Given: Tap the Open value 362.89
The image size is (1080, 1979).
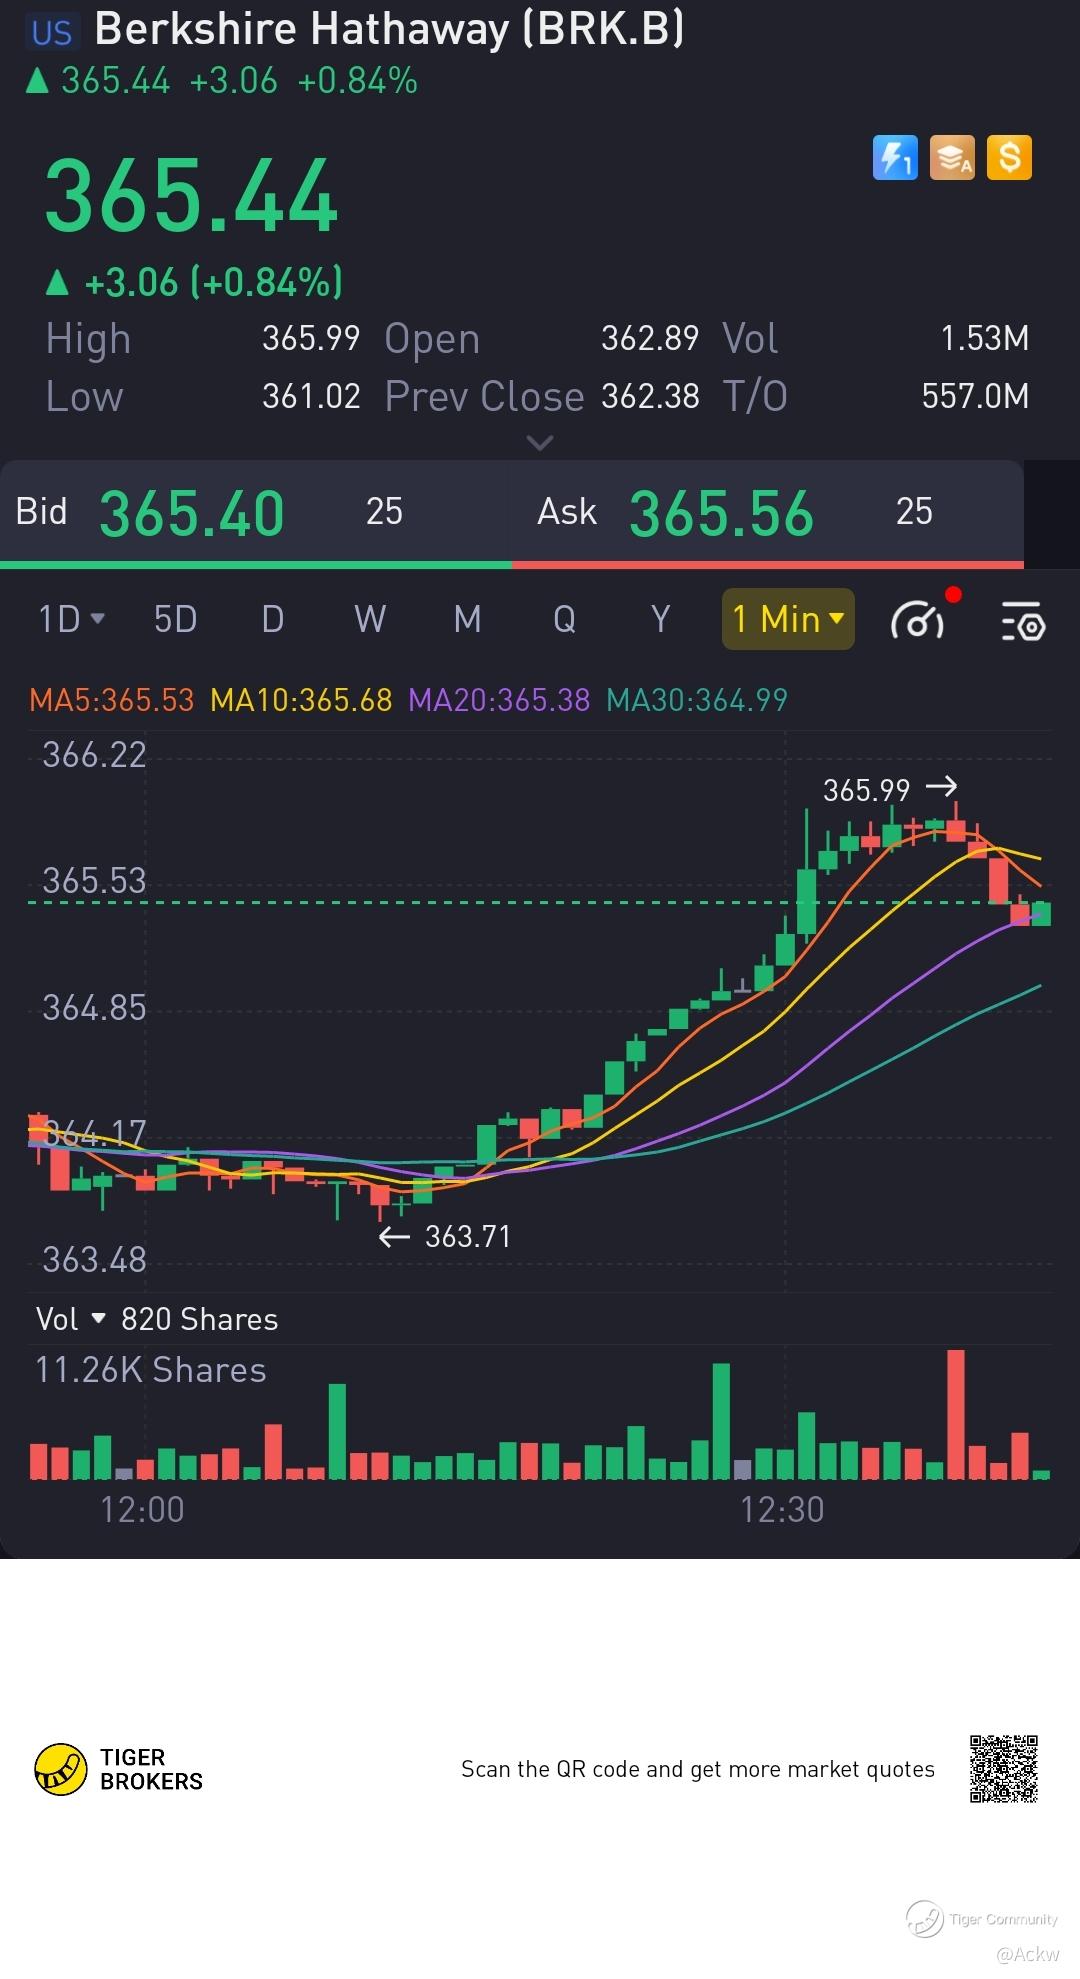Looking at the screenshot, I should [650, 338].
